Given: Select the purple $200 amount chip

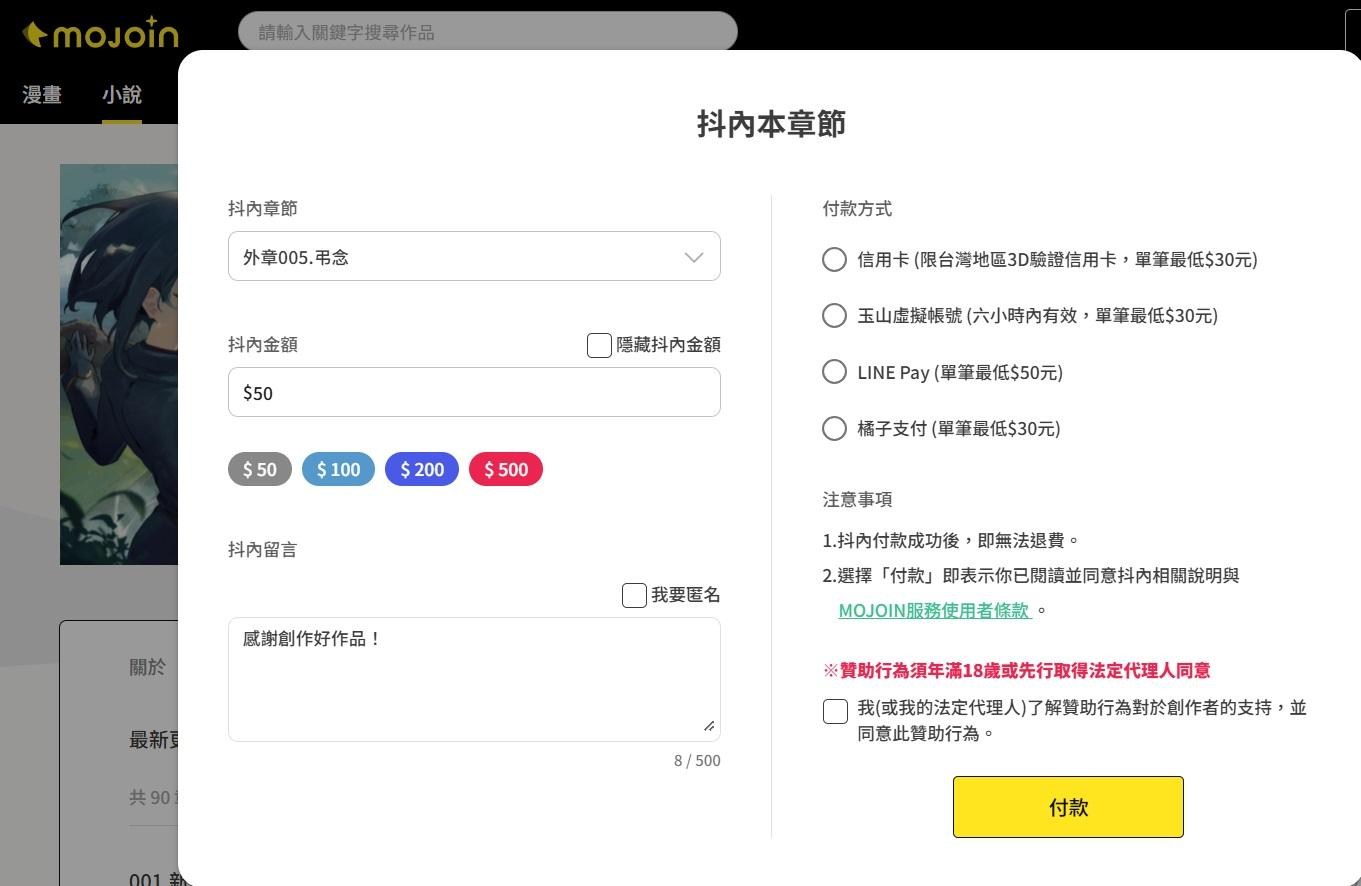Looking at the screenshot, I should coord(421,469).
